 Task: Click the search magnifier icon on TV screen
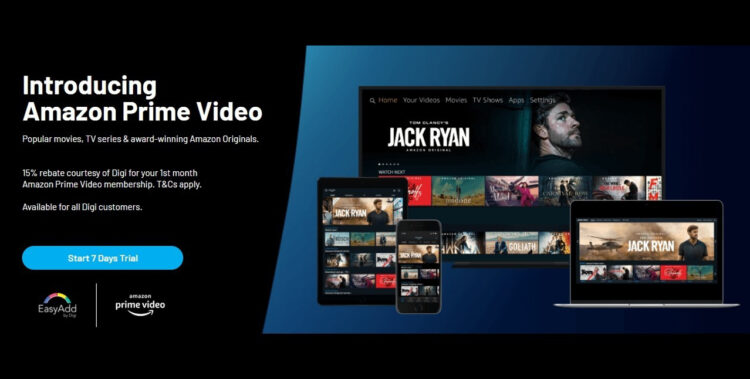point(372,100)
